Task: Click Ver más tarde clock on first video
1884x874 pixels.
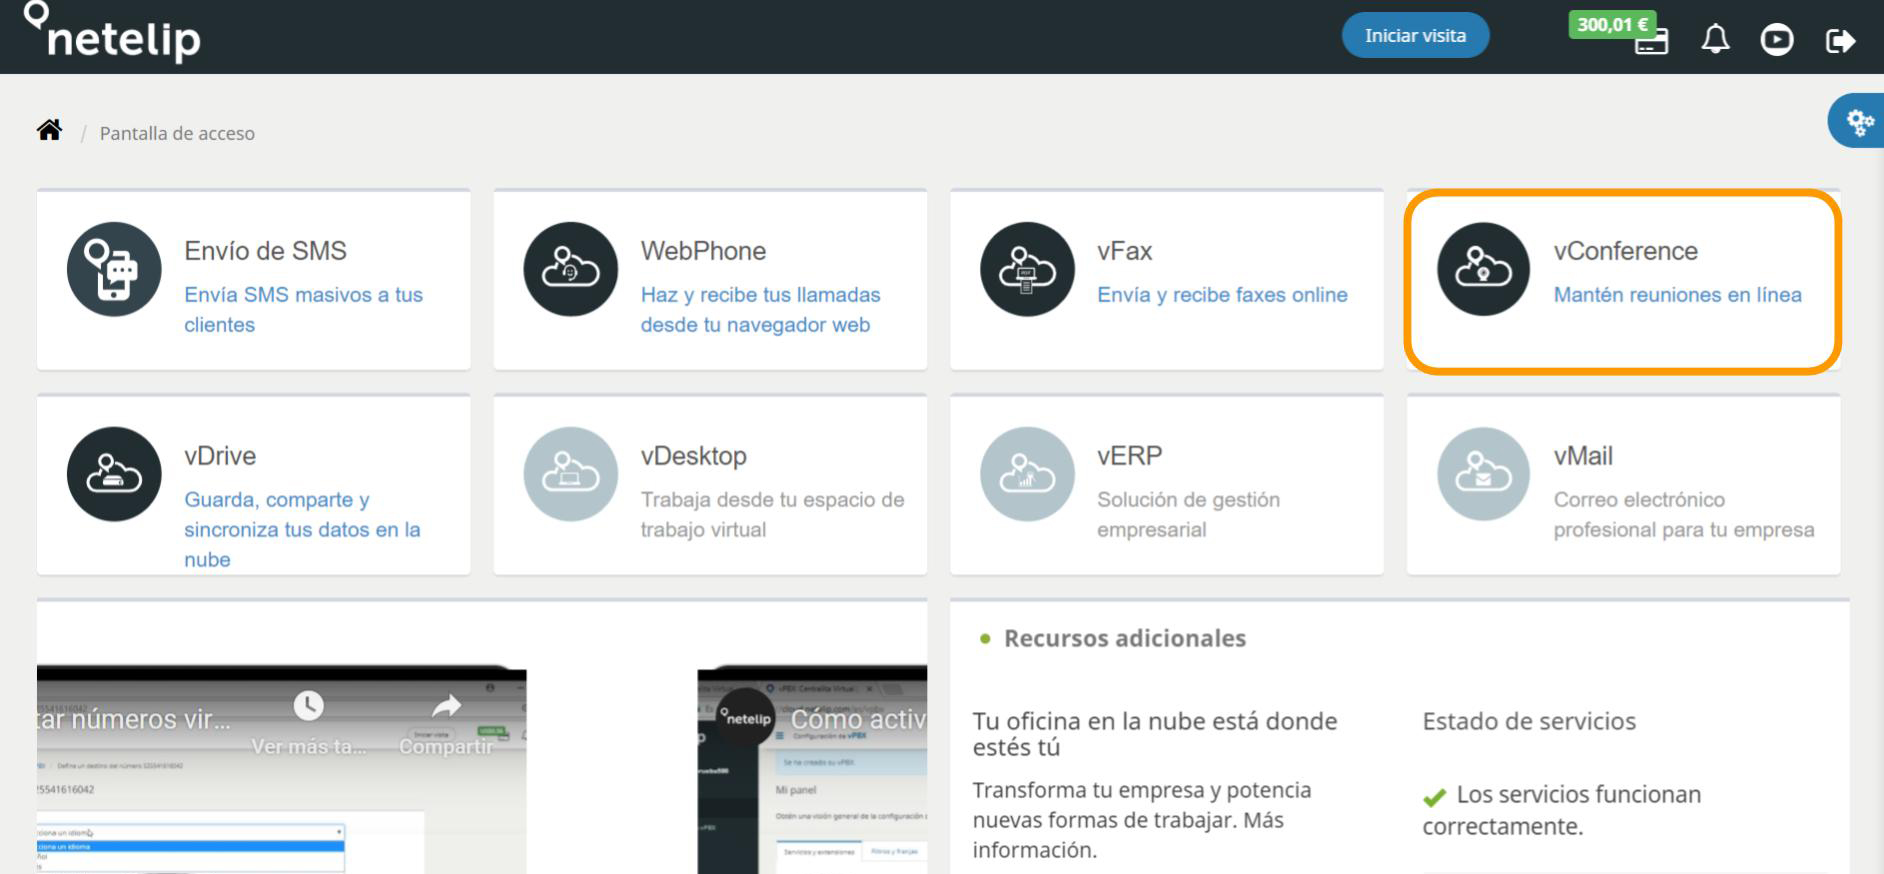Action: pyautogui.click(x=309, y=706)
